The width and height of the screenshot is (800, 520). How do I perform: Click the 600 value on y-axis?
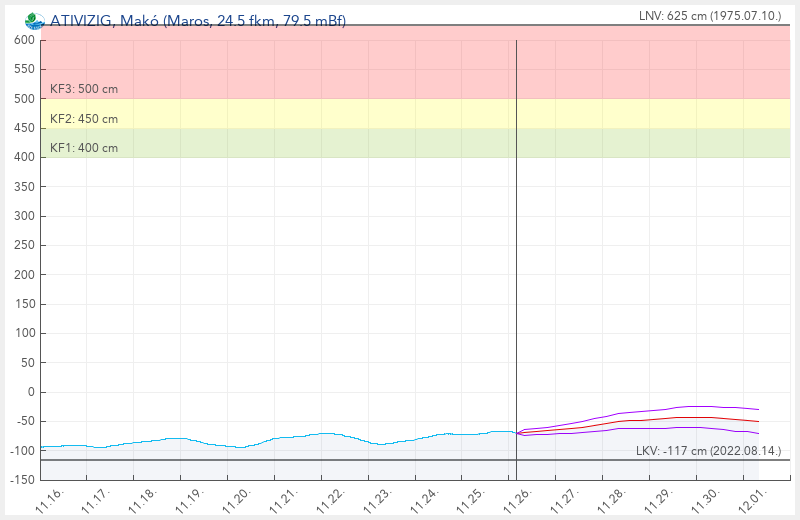click(x=24, y=40)
